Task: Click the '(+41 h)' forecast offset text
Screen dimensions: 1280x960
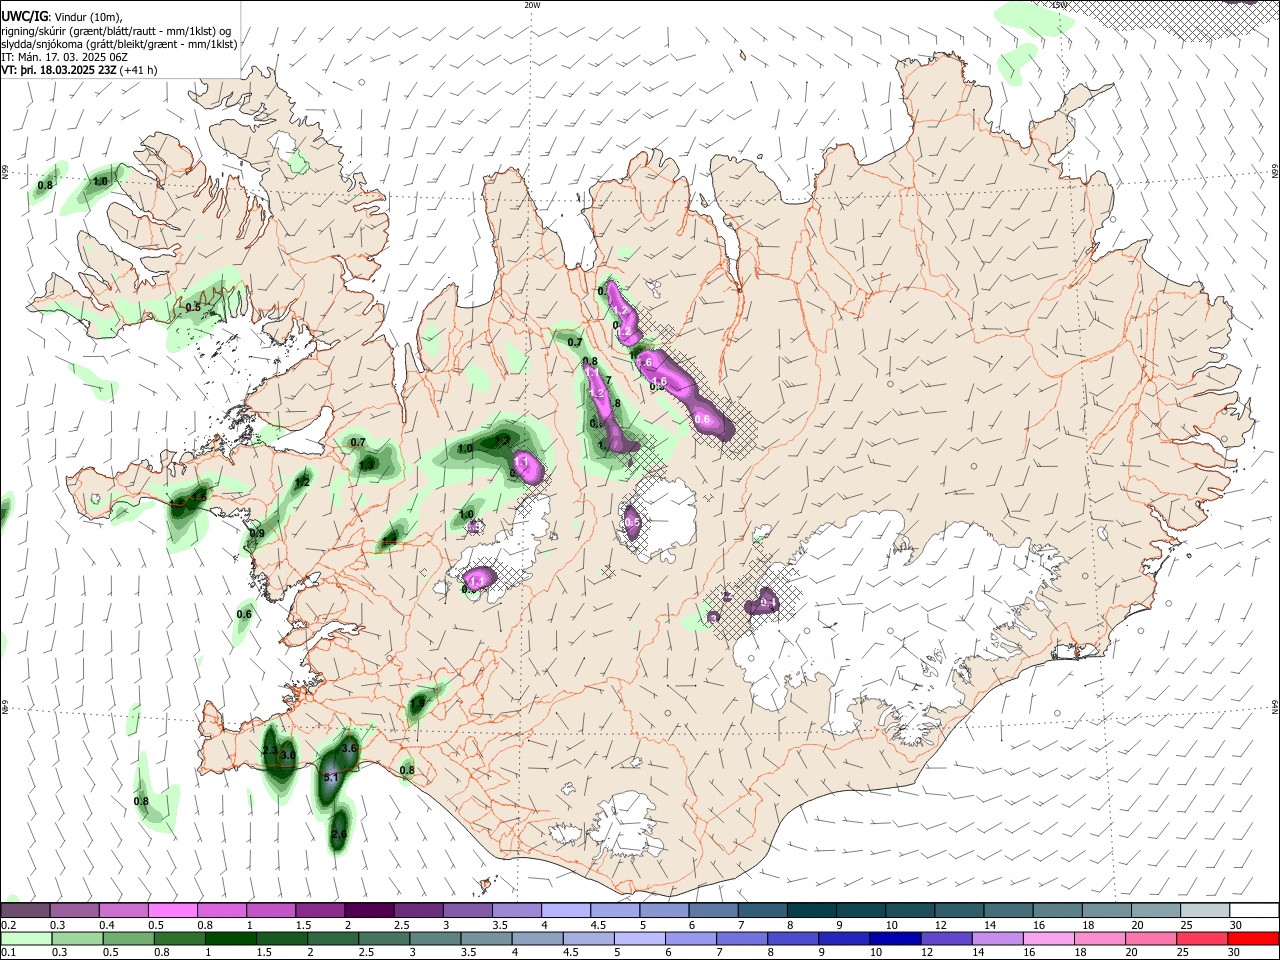Action: pyautogui.click(x=139, y=70)
